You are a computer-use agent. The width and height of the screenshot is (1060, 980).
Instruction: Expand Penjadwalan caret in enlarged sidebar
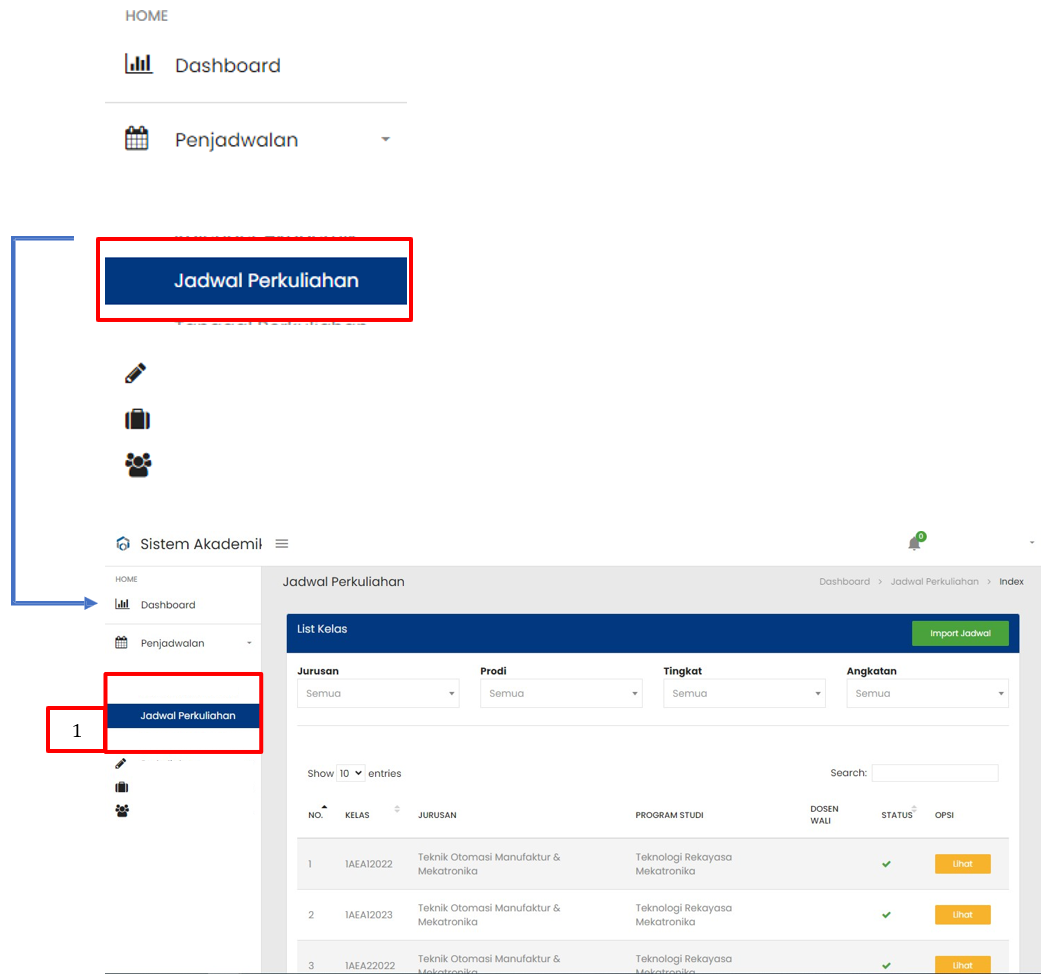[x=385, y=139]
